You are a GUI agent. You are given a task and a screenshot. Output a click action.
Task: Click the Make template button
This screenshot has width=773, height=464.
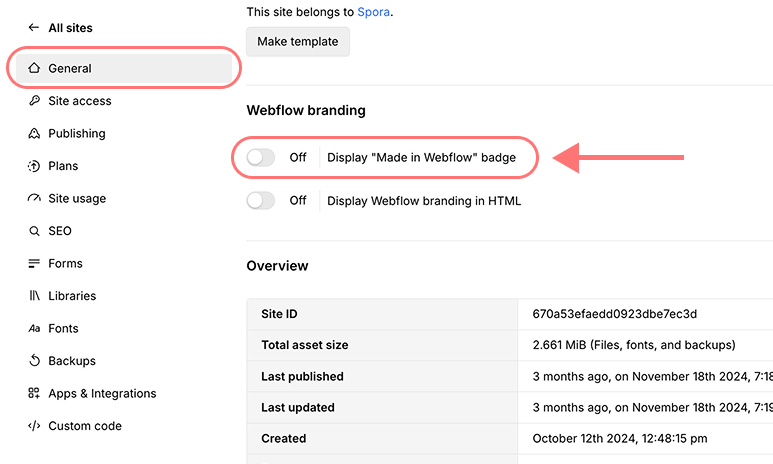click(298, 41)
